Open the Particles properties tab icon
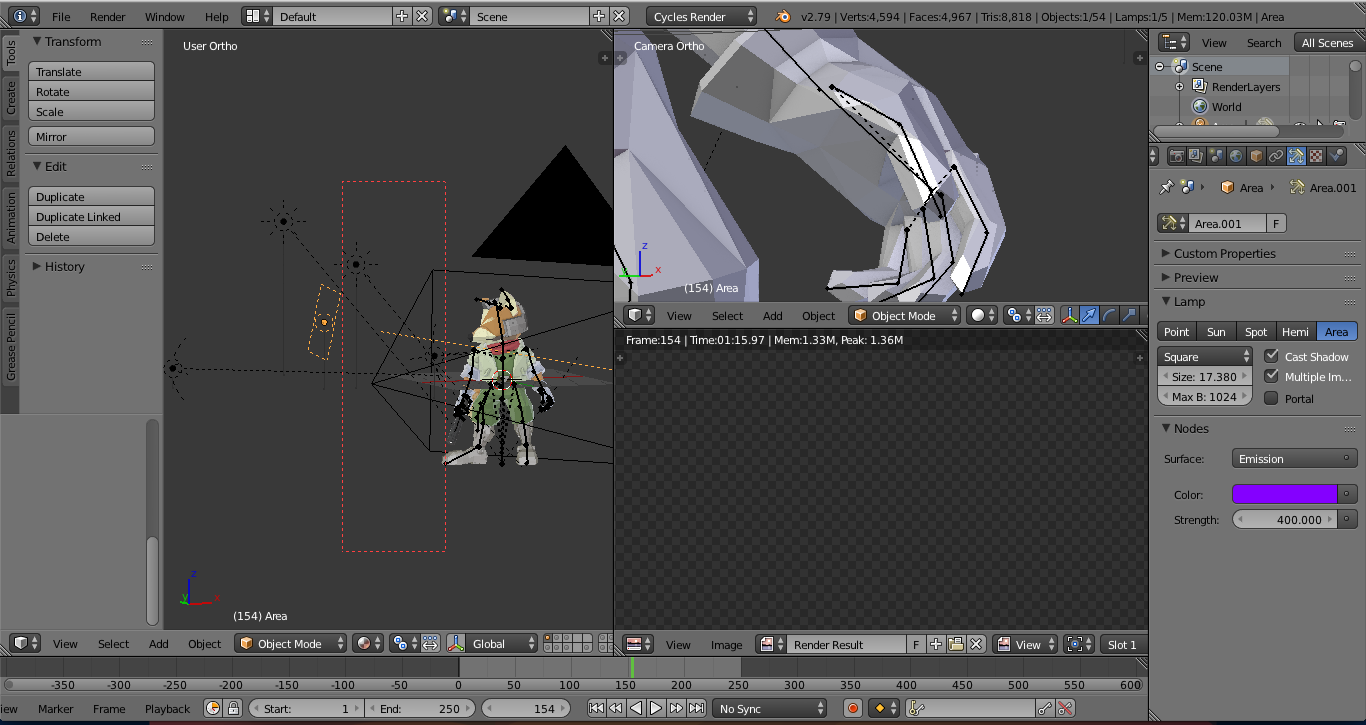This screenshot has height=725, width=1366. tap(1336, 155)
